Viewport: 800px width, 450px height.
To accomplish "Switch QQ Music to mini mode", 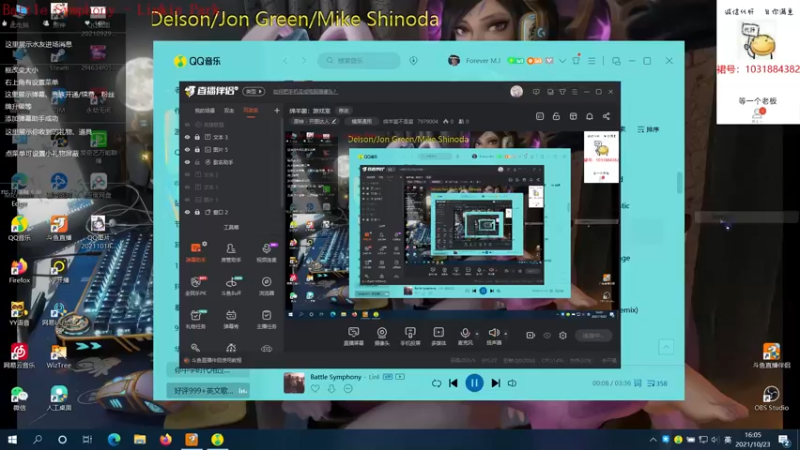I will [x=616, y=61].
